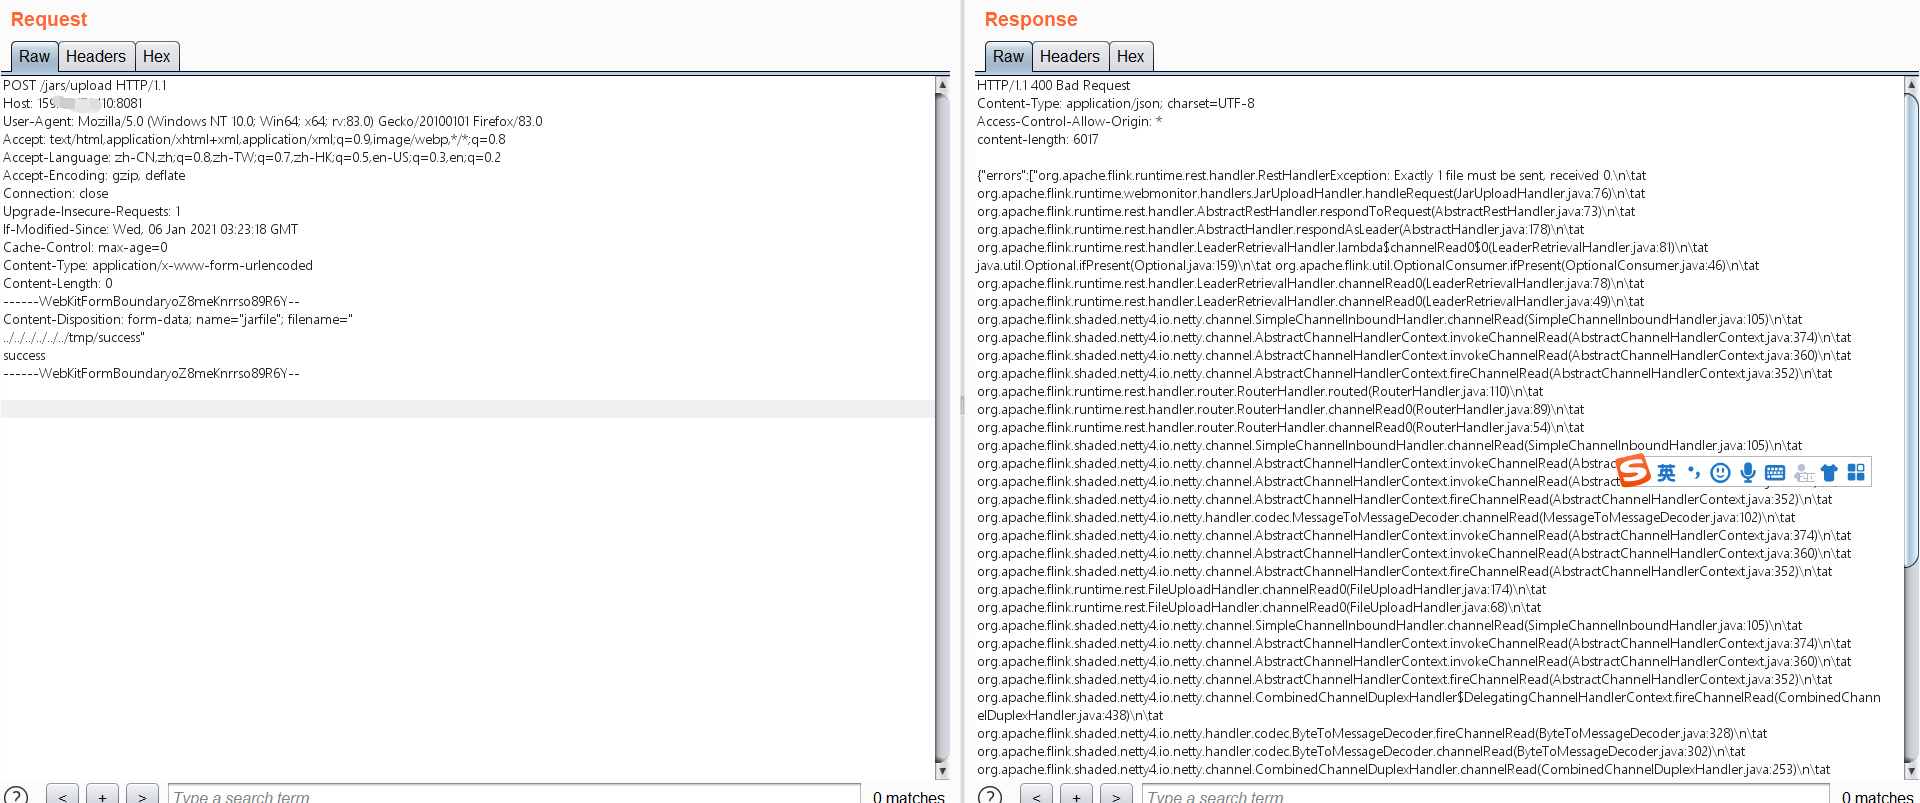This screenshot has height=803, width=1920.
Task: Click the '../../../../../../tmp/success"' filename line
Action: click(74, 338)
